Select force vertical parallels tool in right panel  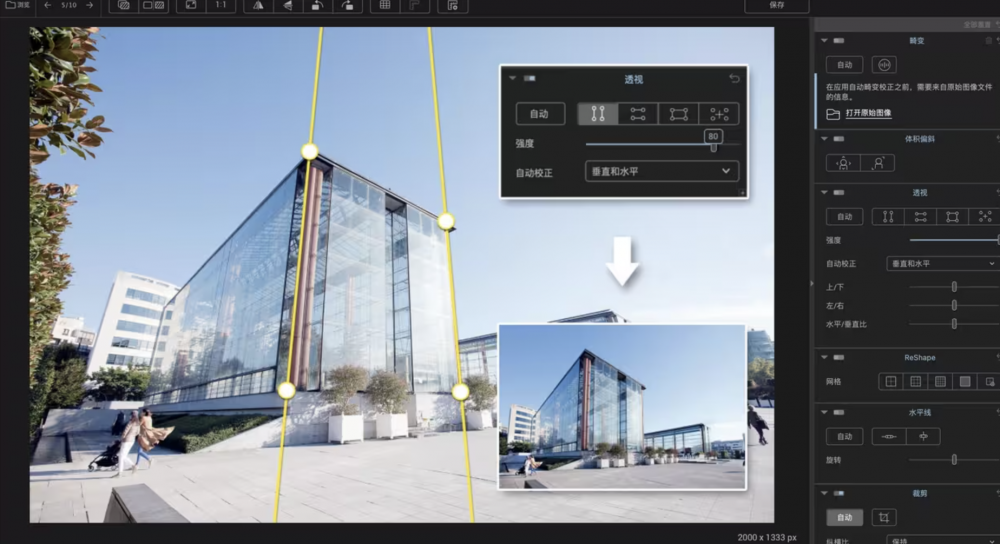click(x=888, y=217)
